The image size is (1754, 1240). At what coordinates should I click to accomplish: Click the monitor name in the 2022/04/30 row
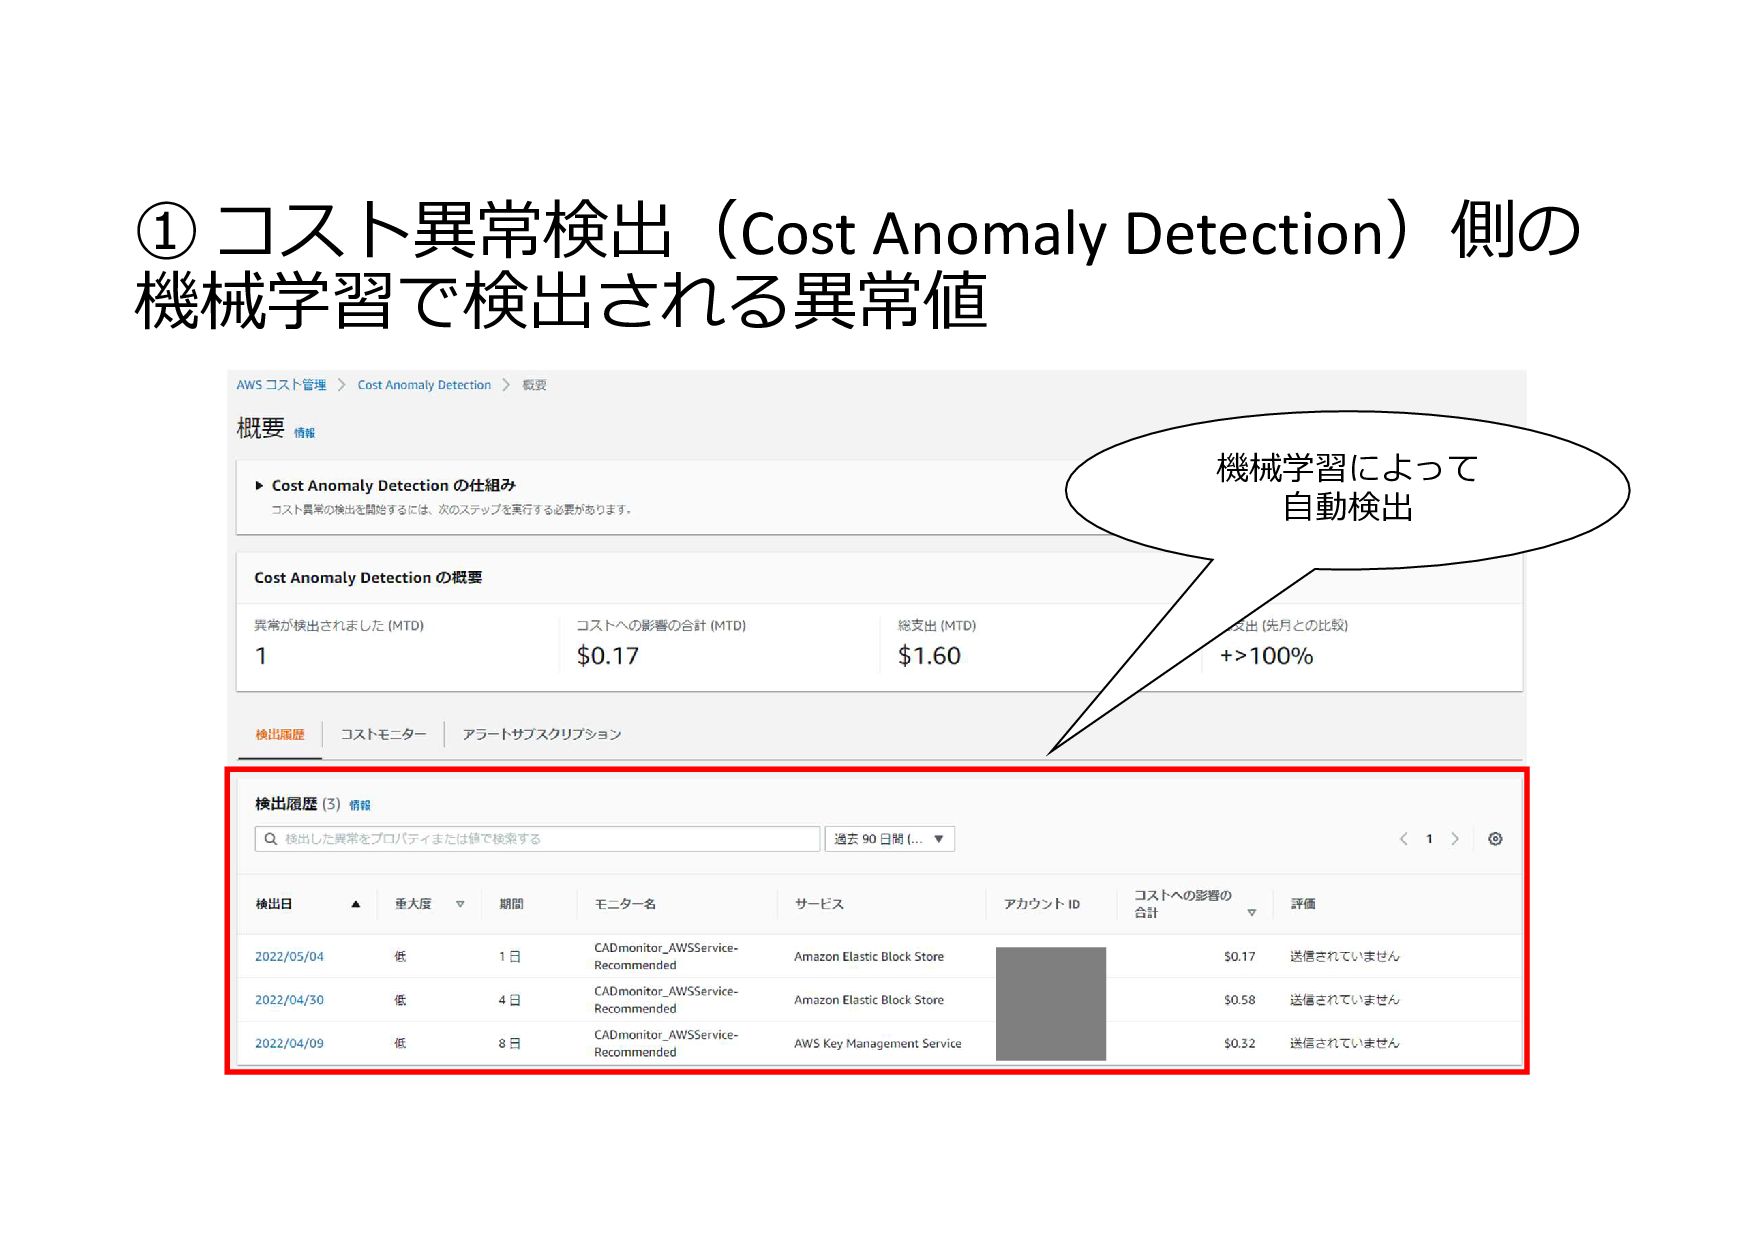pos(666,1000)
